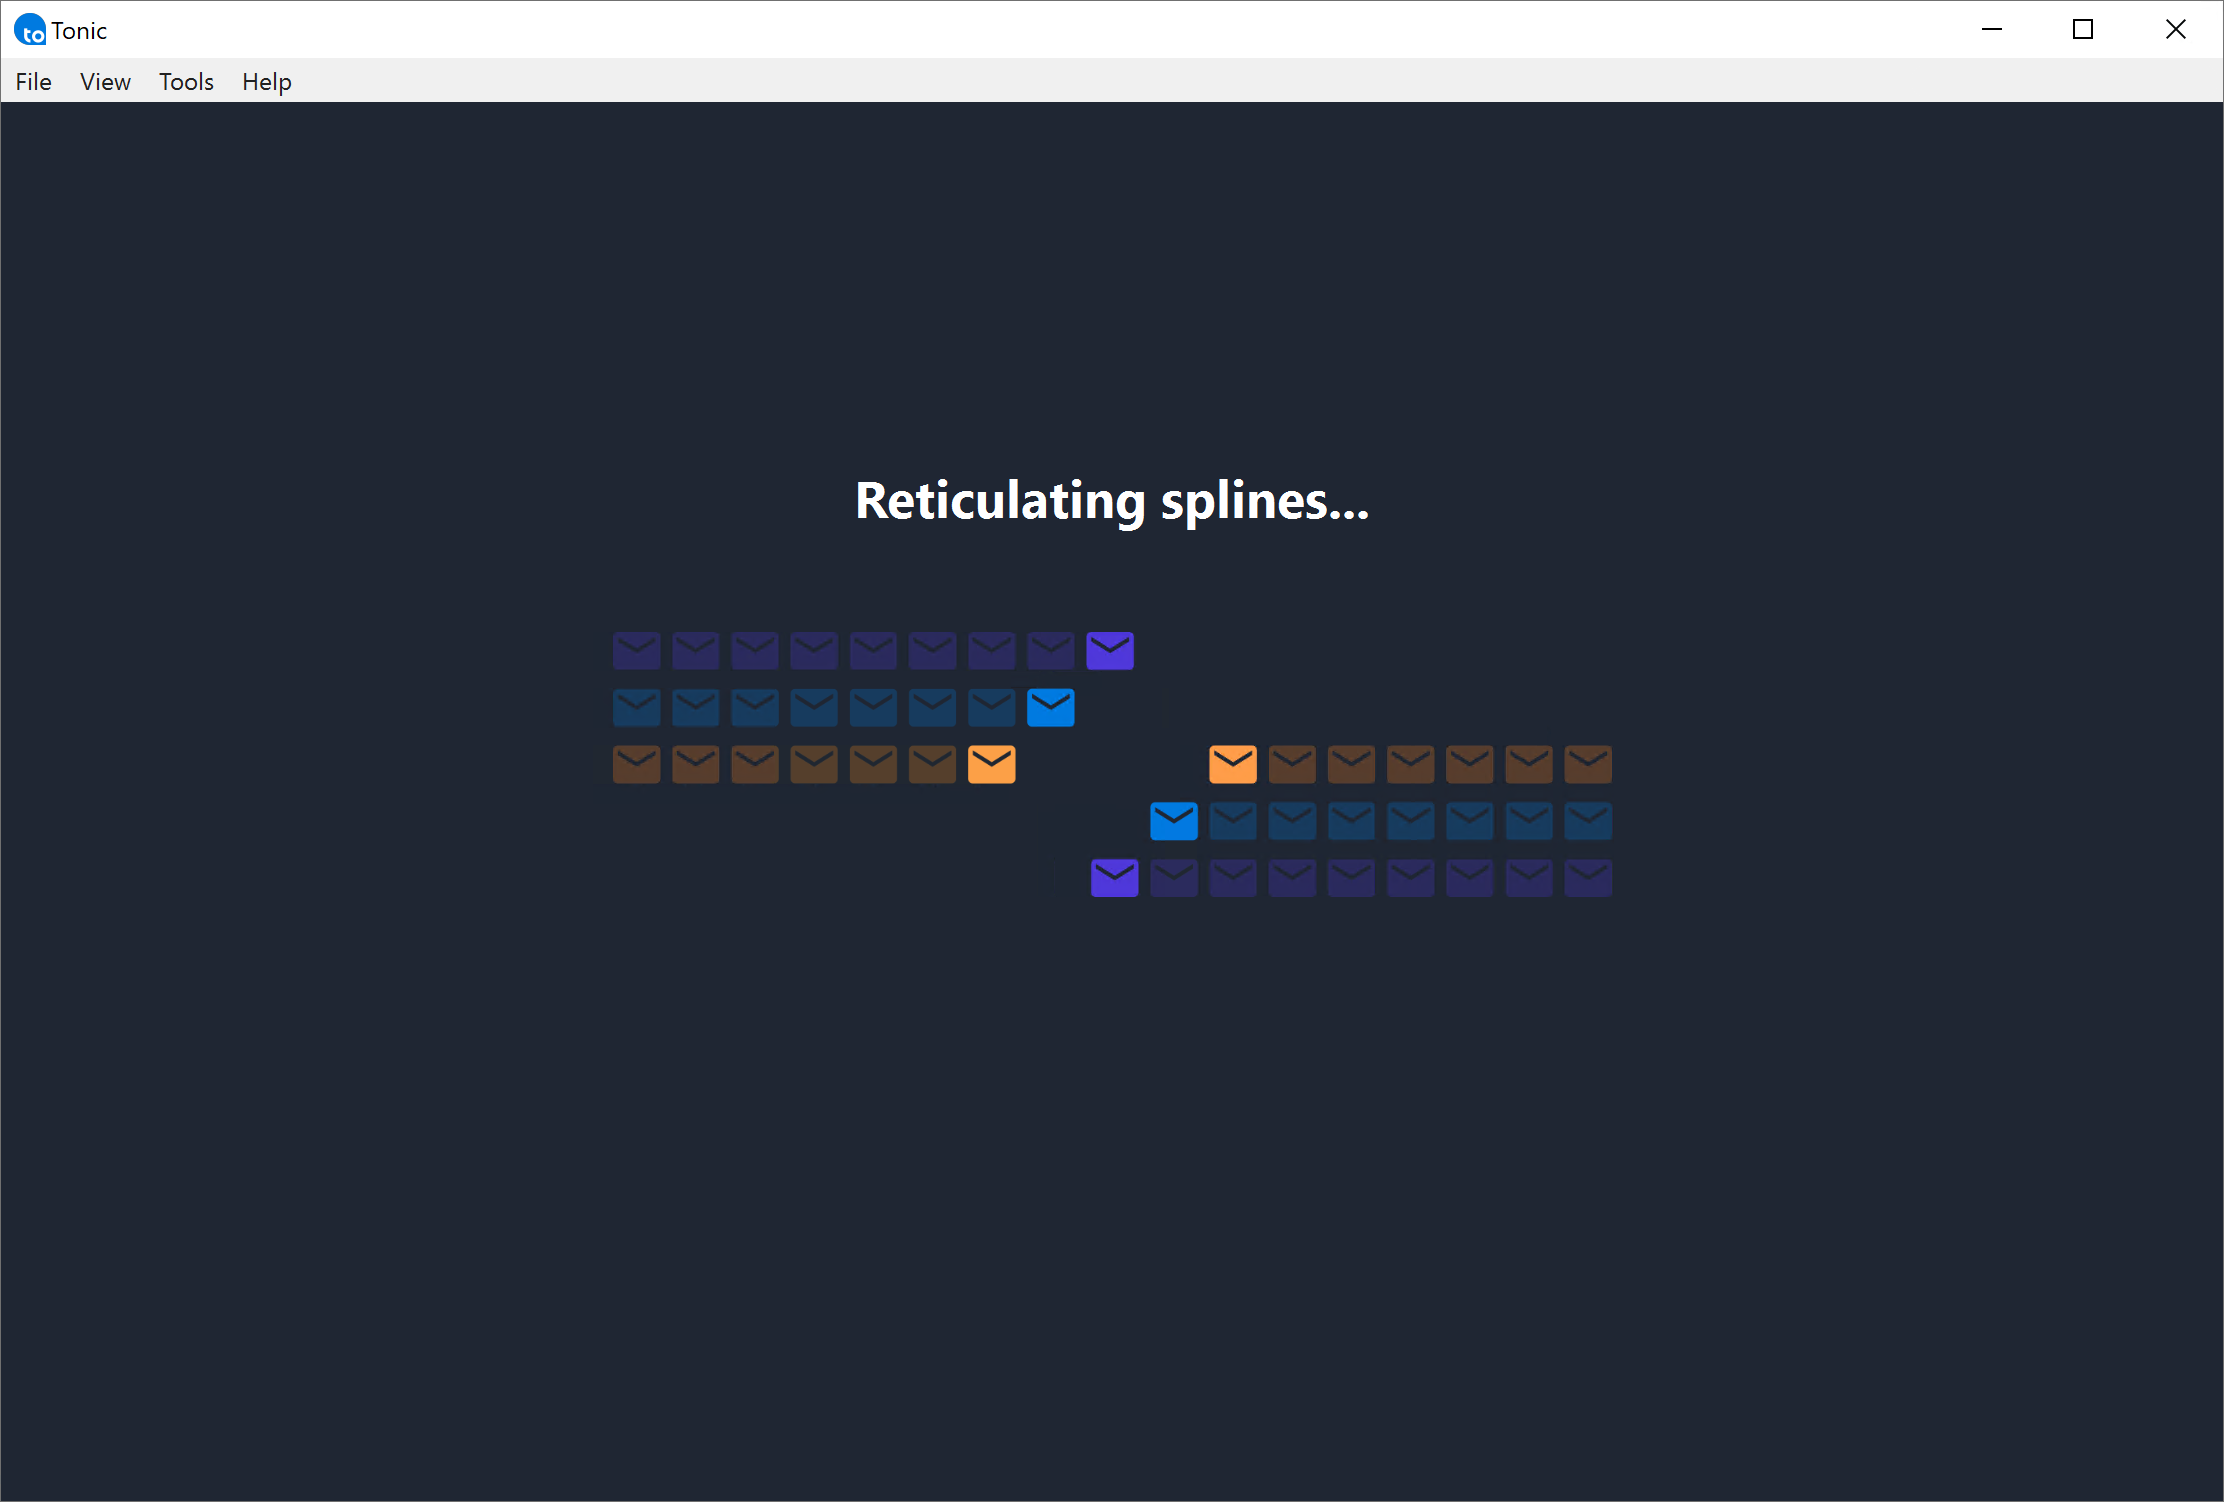Click the bright orange envelope in right group
The height and width of the screenshot is (1502, 2224).
coord(1233,764)
